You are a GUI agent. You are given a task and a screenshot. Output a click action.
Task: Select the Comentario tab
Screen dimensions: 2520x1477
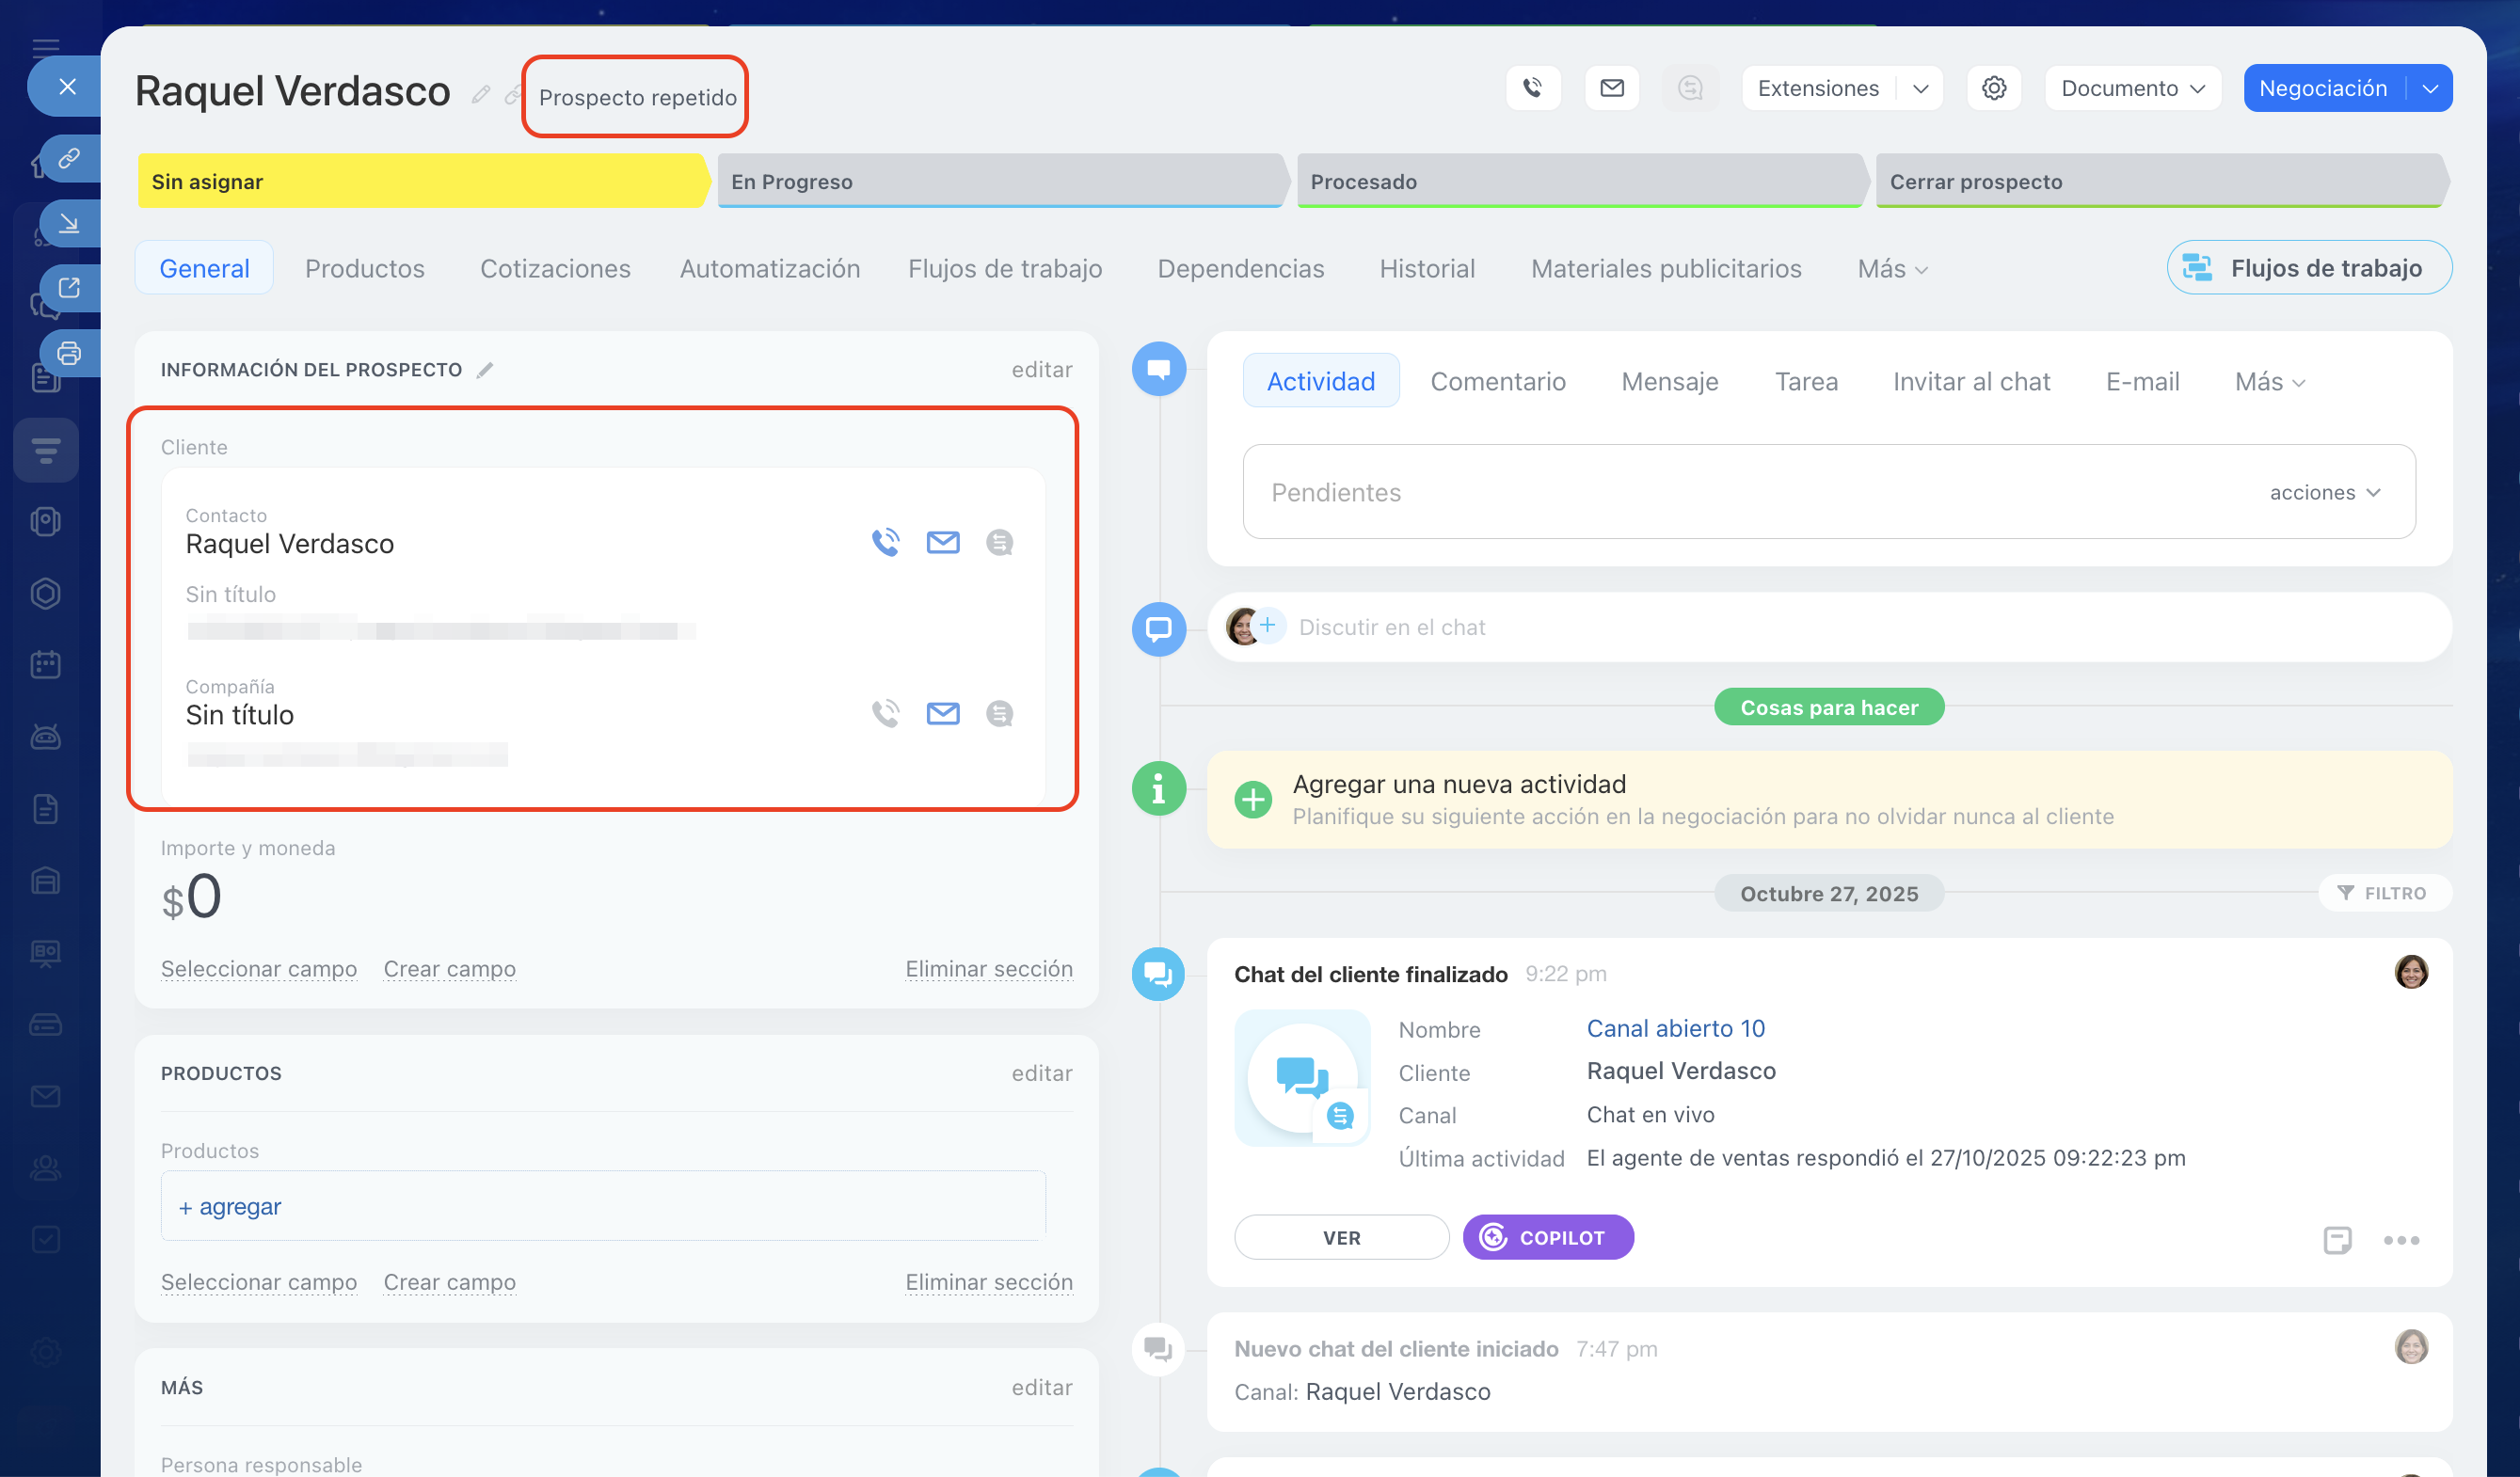pyautogui.click(x=1497, y=381)
